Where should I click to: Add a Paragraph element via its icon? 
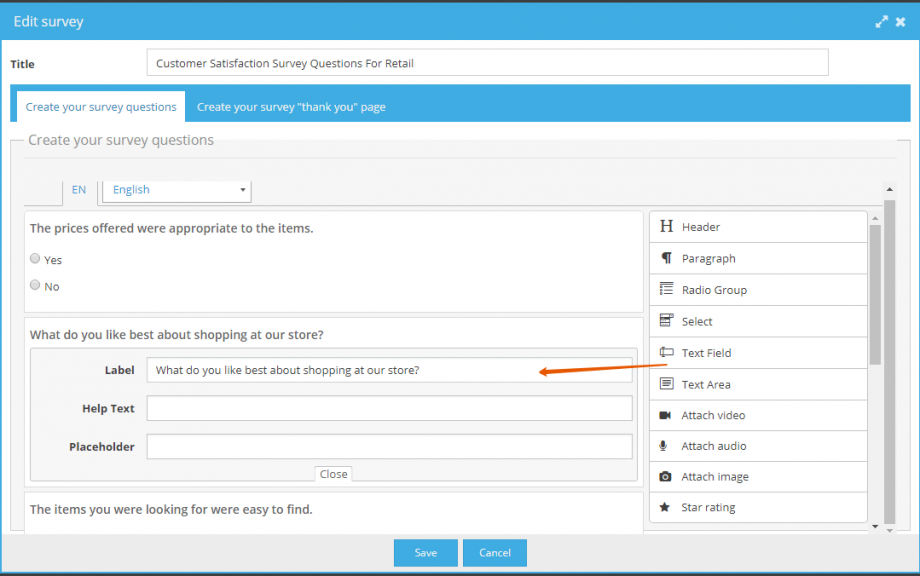click(666, 258)
